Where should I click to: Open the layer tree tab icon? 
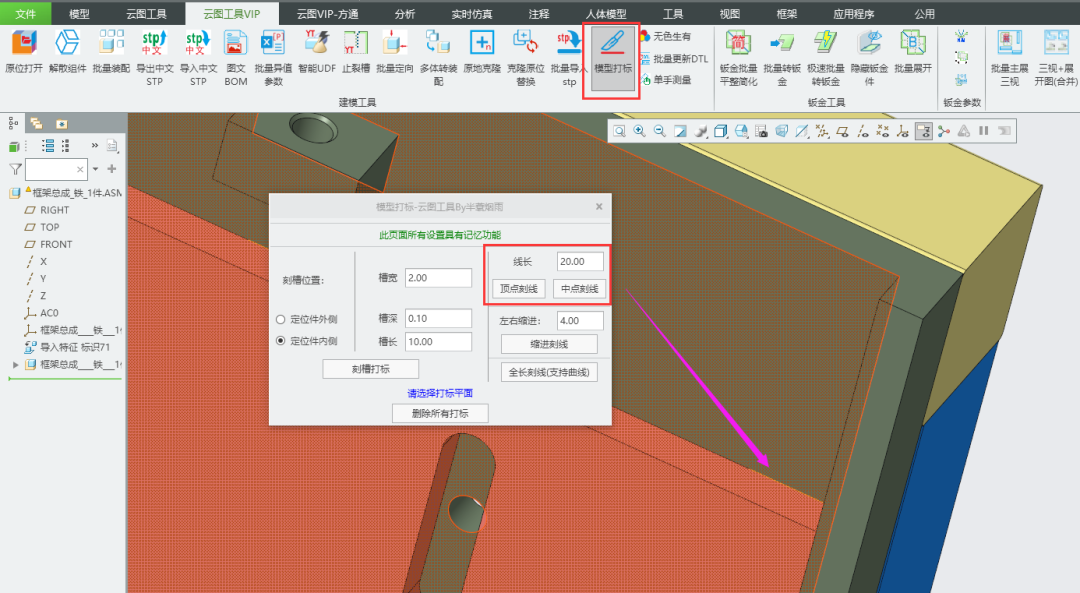[37, 124]
